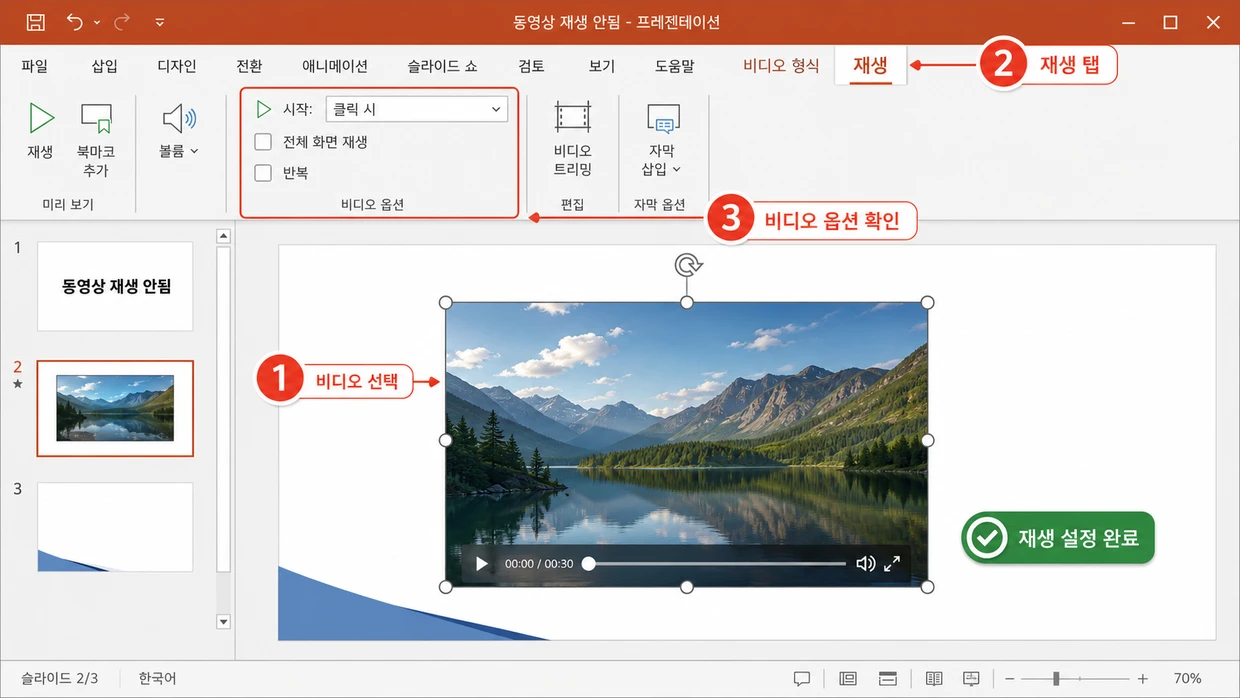Zoom in with the plus button
1240x698 pixels.
pos(1143,679)
